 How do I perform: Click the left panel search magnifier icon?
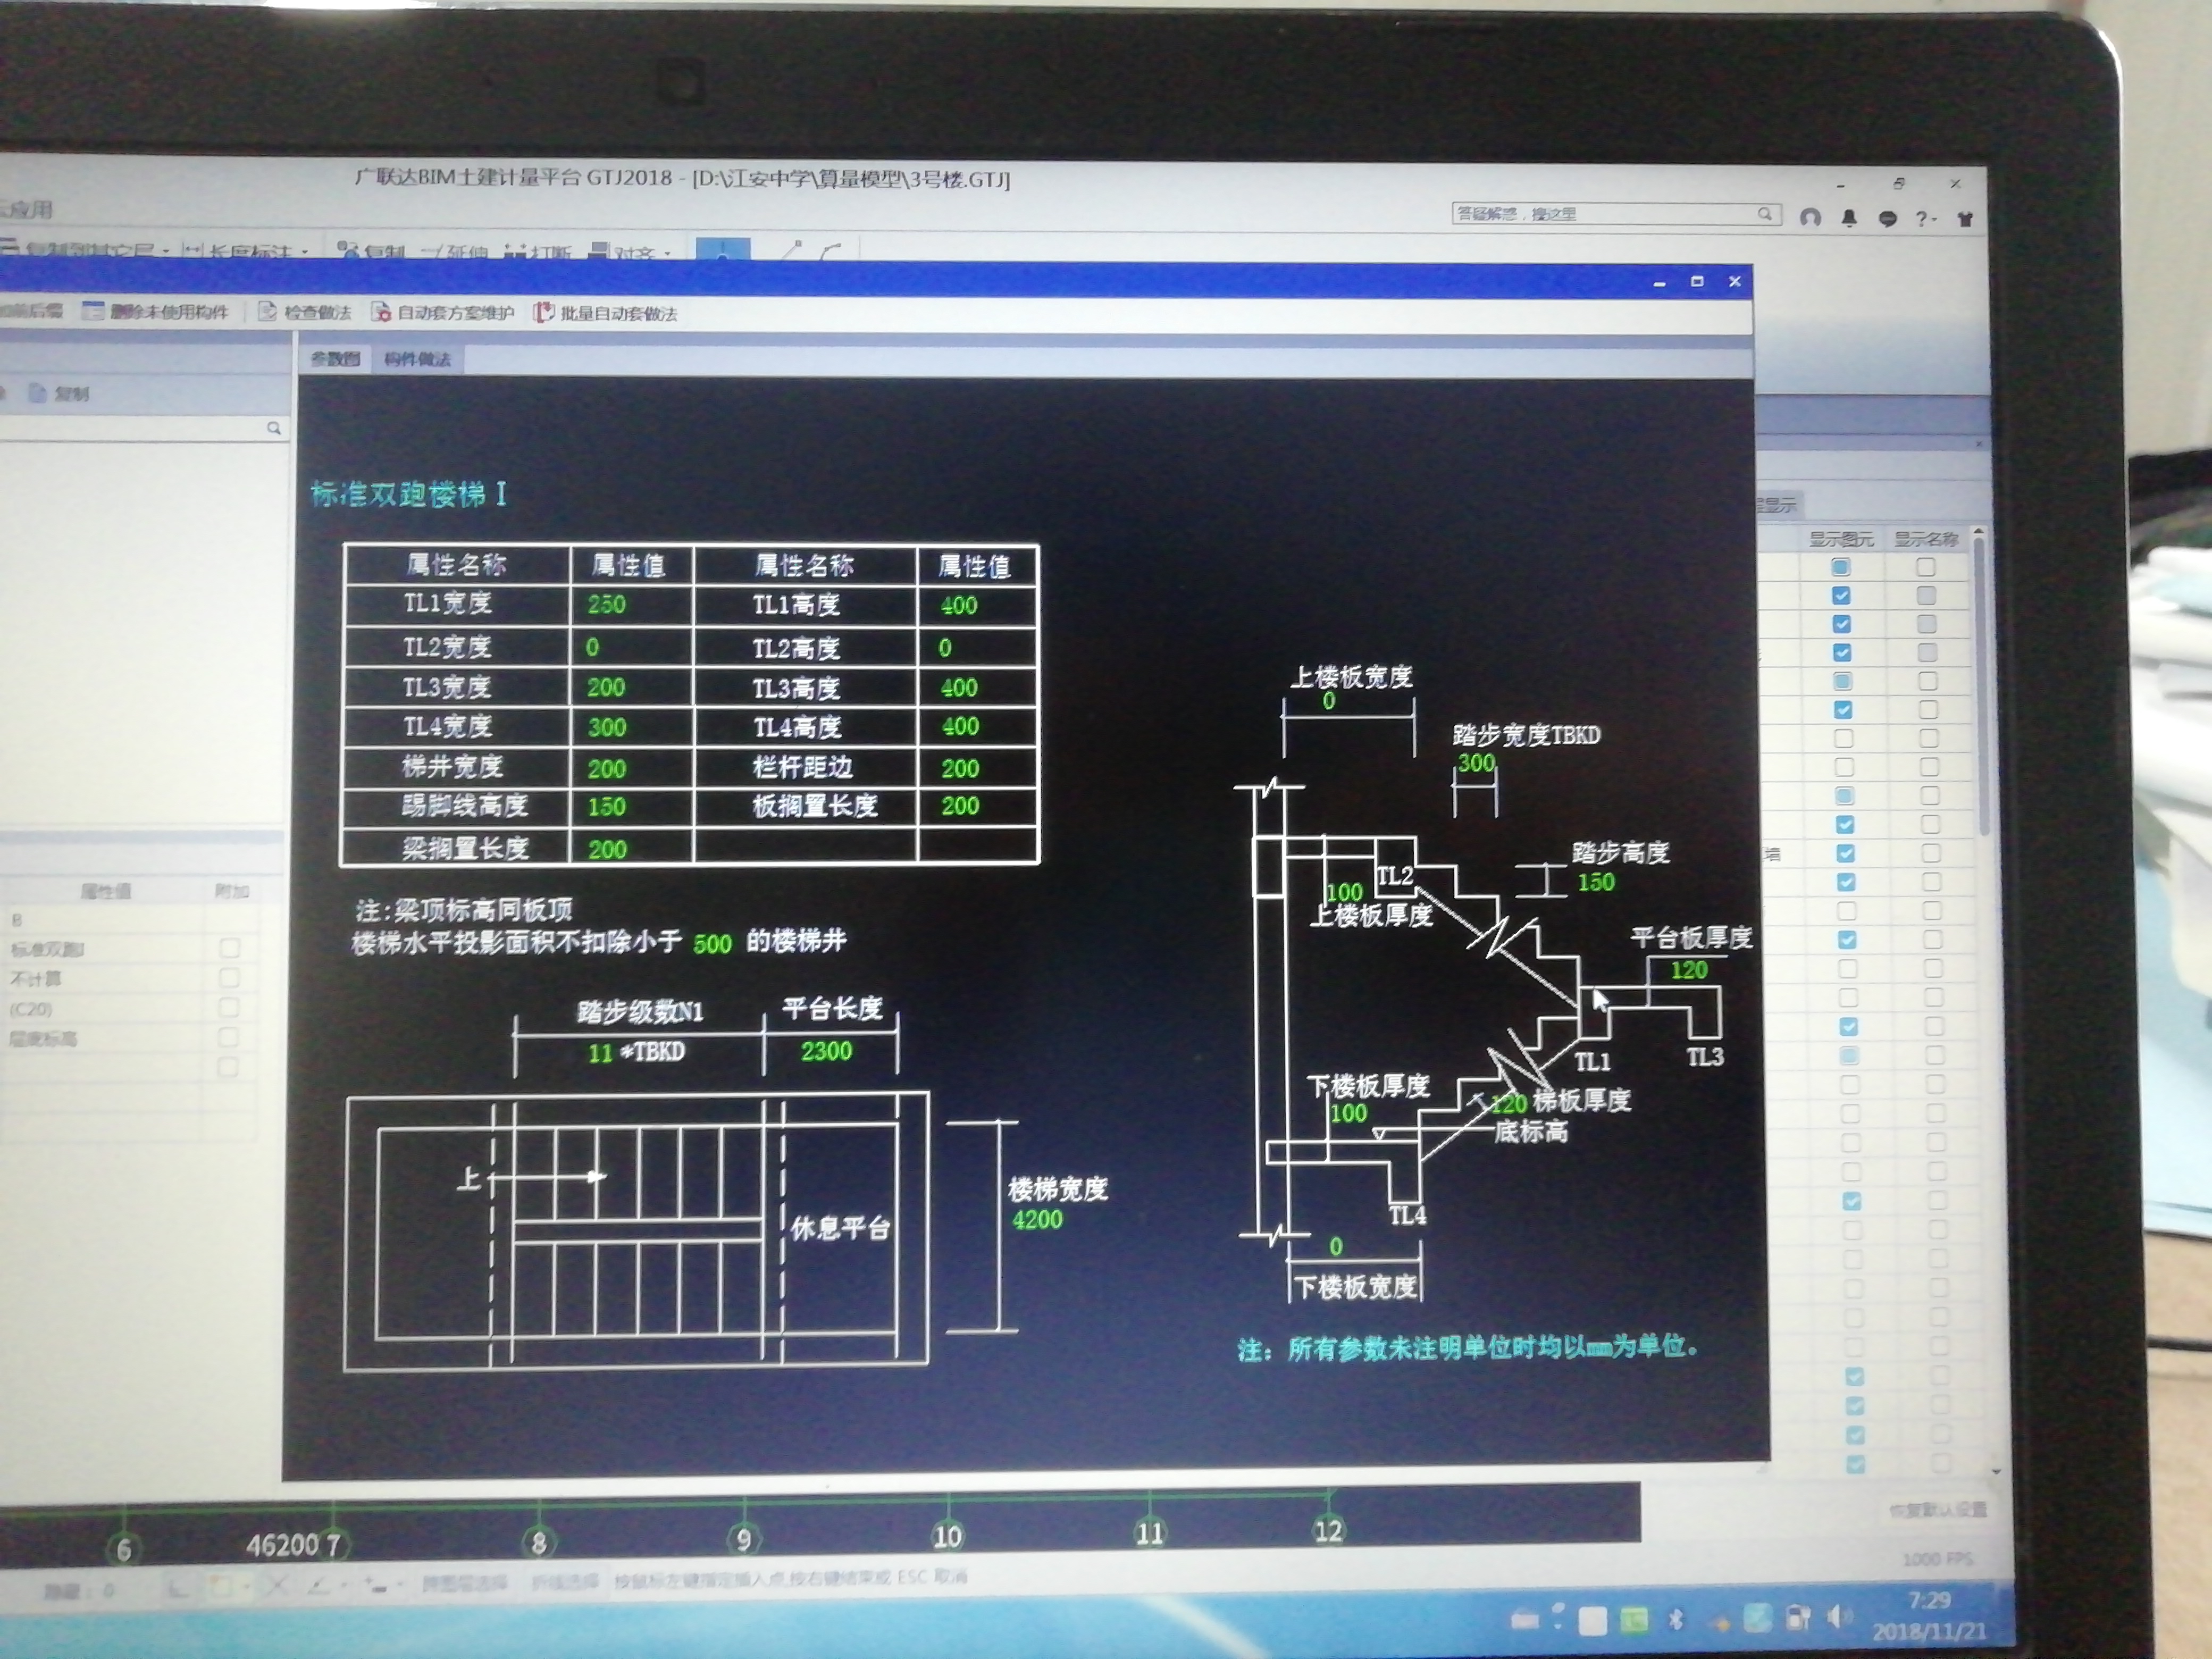273,428
